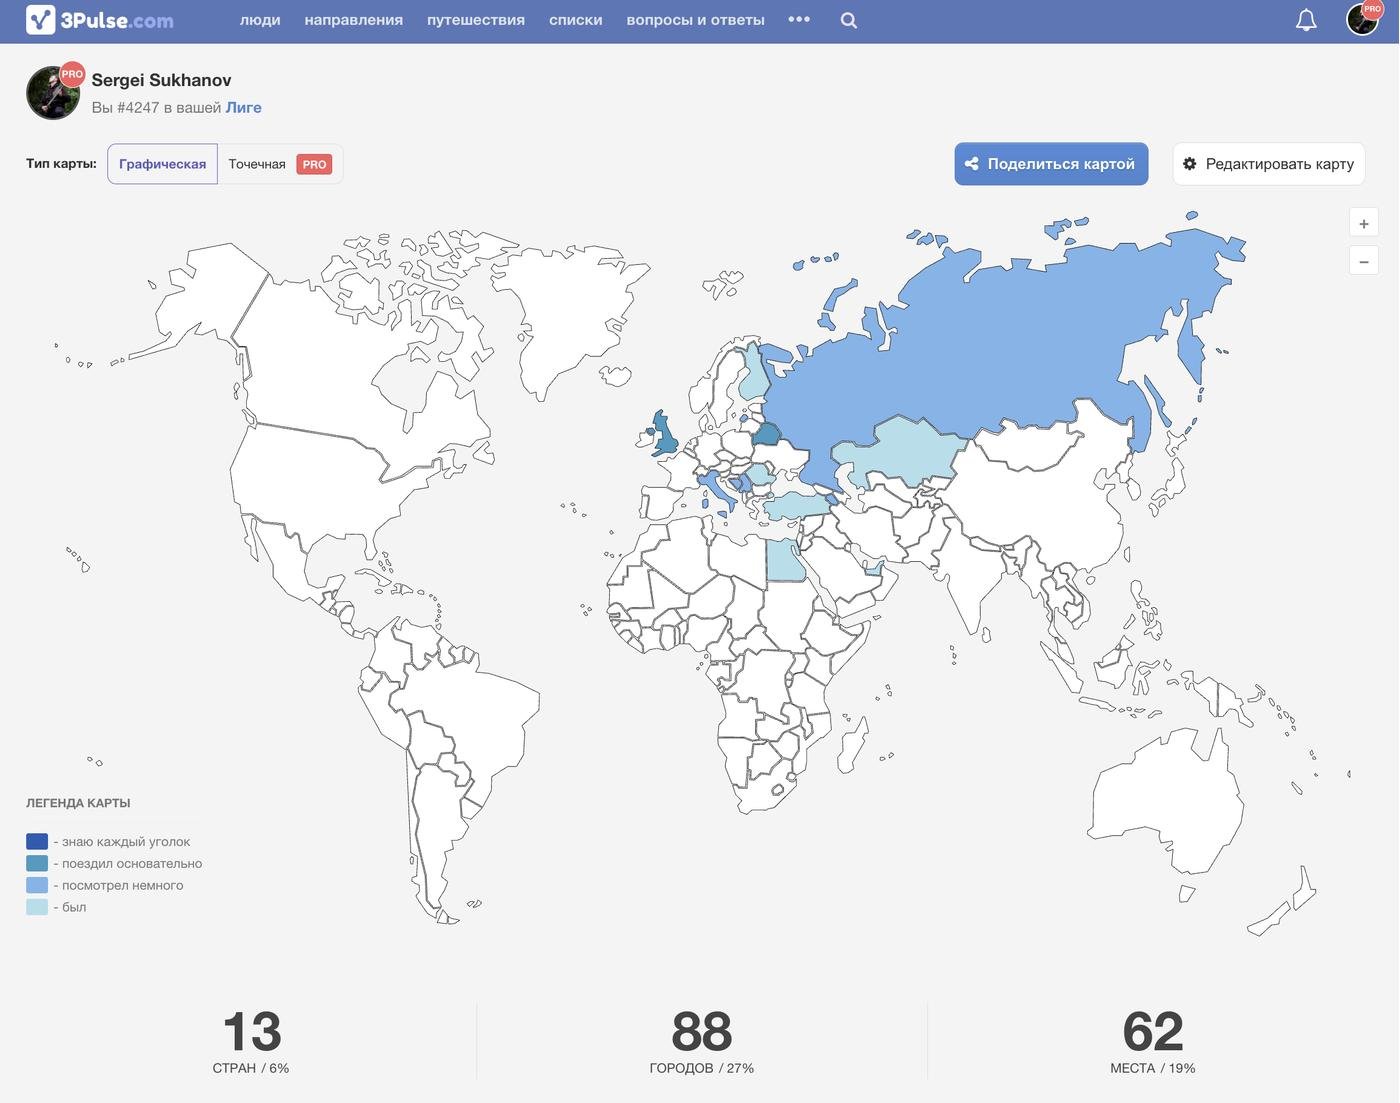Select the Графическая map type
The width and height of the screenshot is (1400, 1103).
(162, 164)
